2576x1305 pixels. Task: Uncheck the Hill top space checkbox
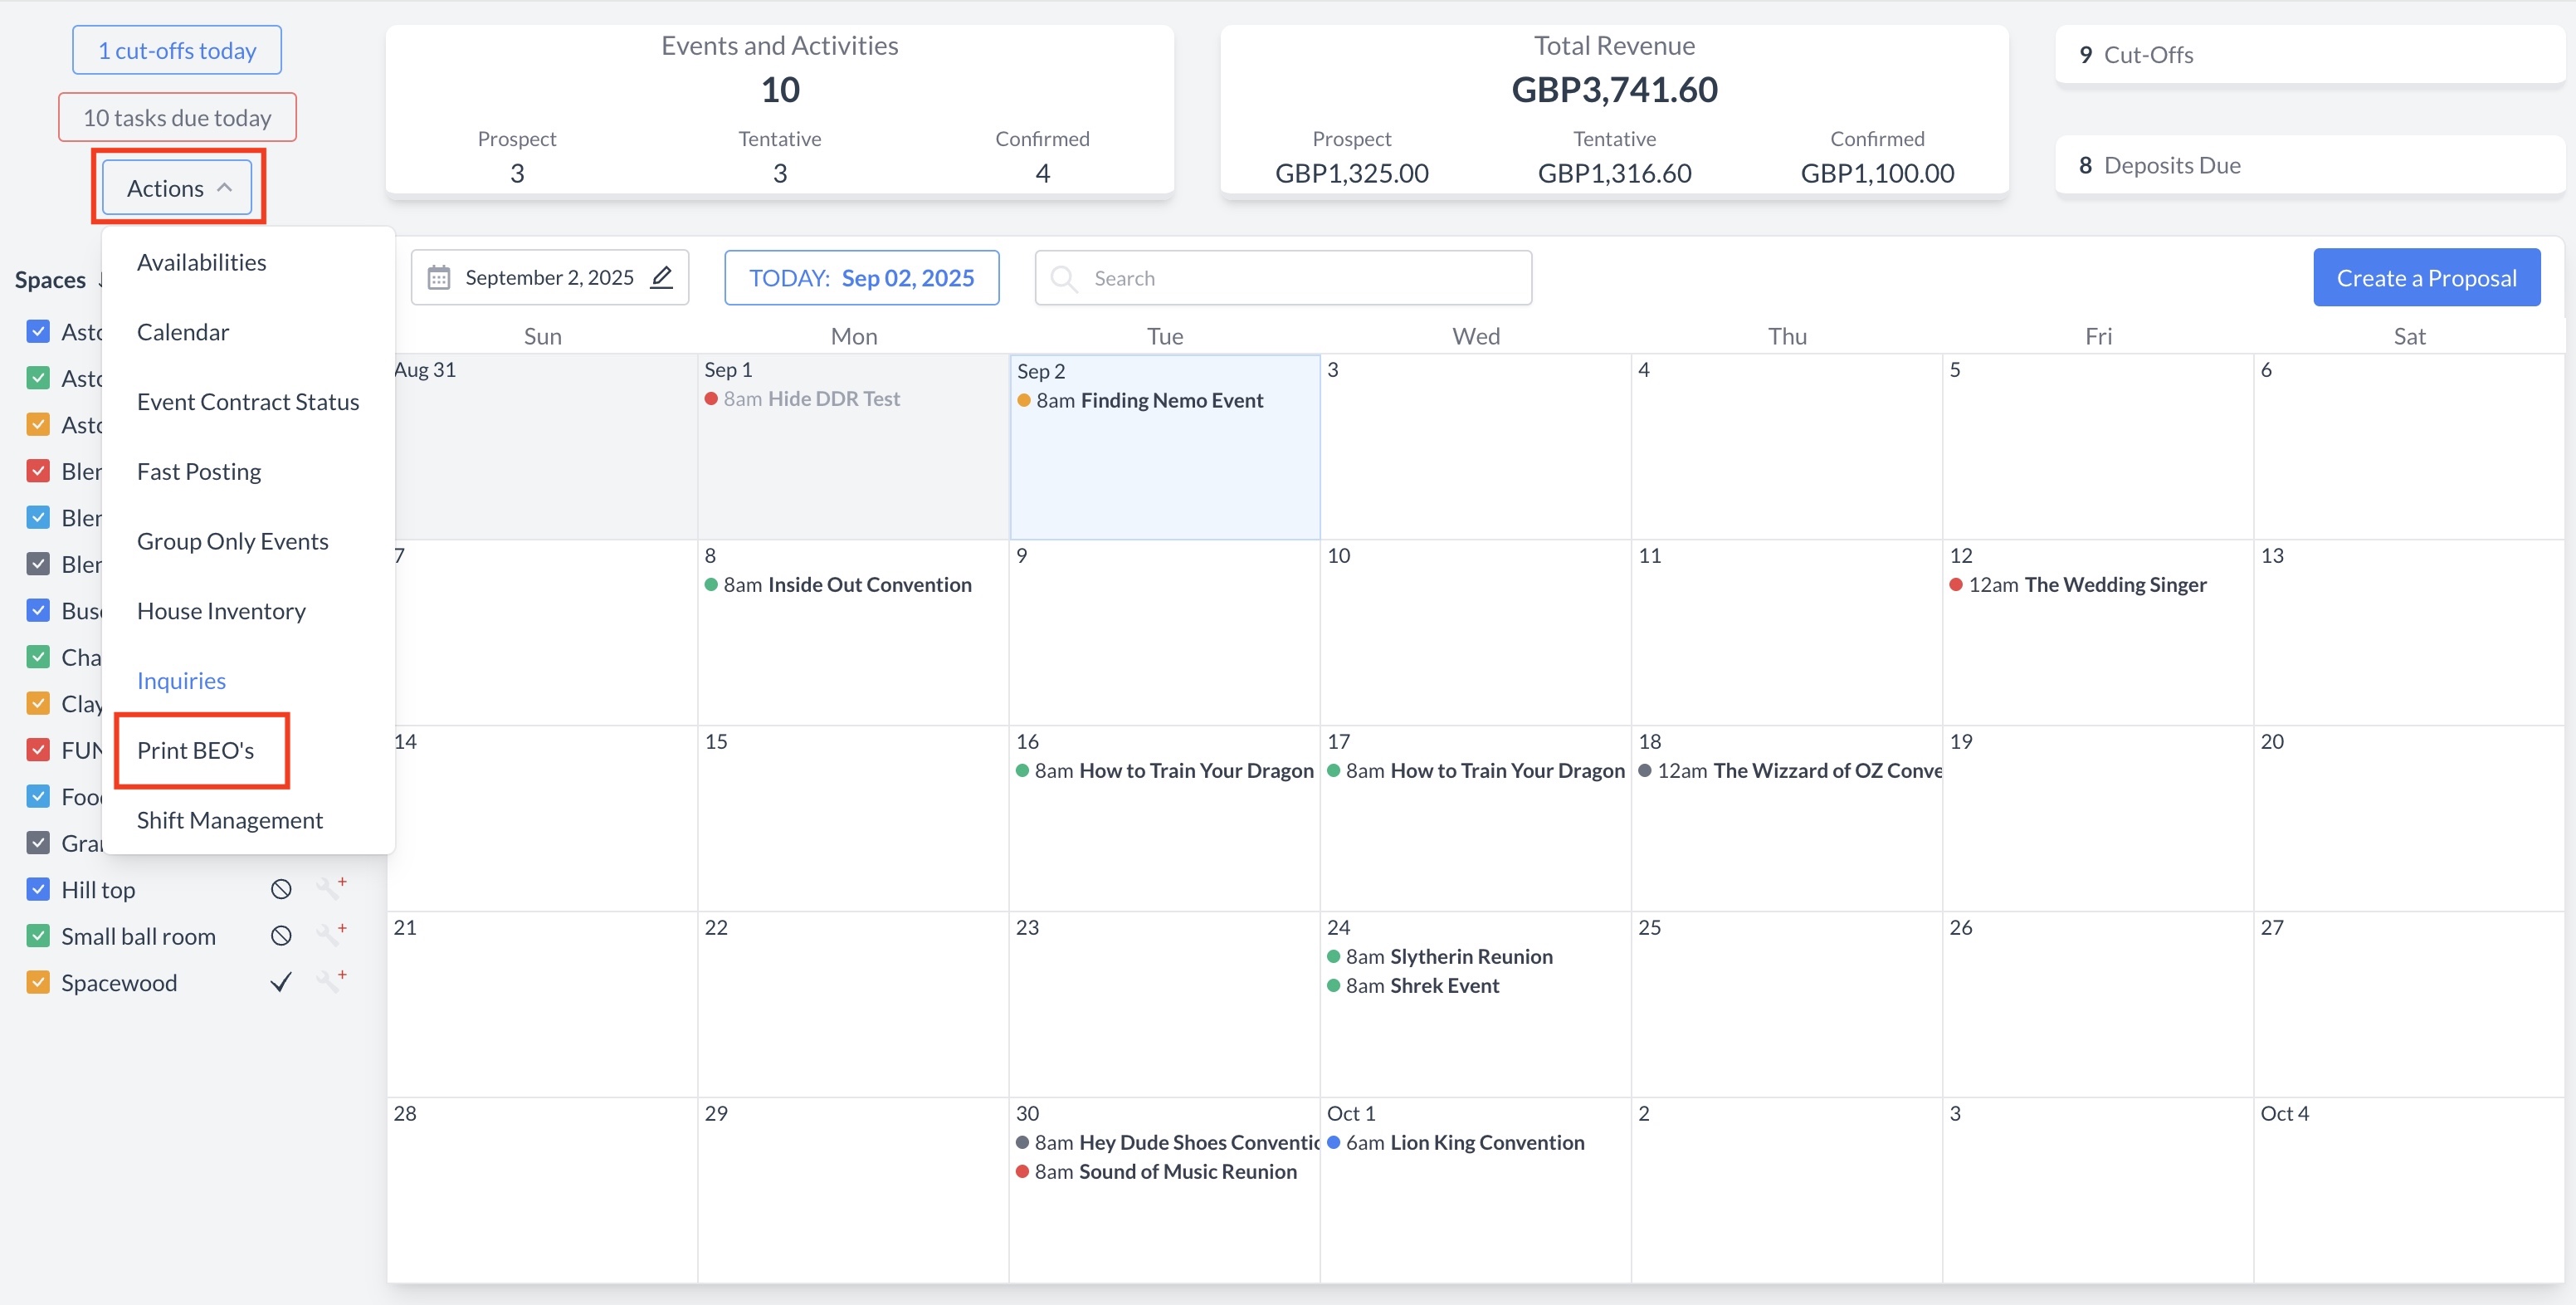(38, 889)
